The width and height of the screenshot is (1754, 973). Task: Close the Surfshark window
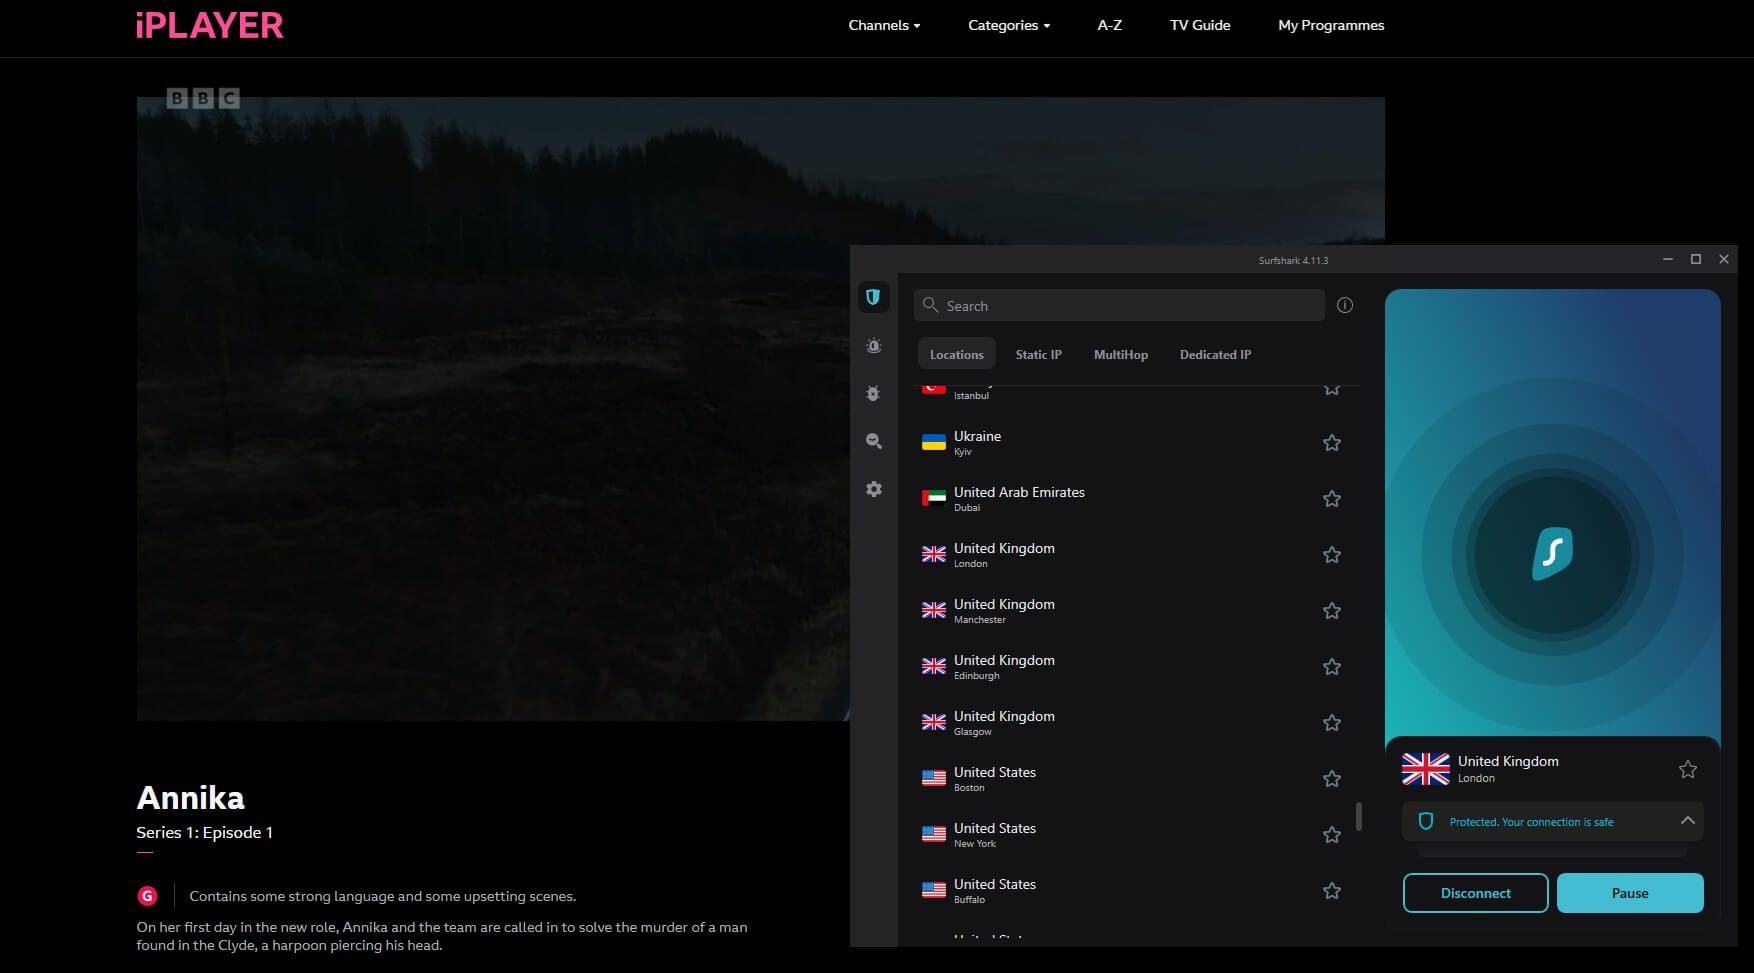(1723, 259)
